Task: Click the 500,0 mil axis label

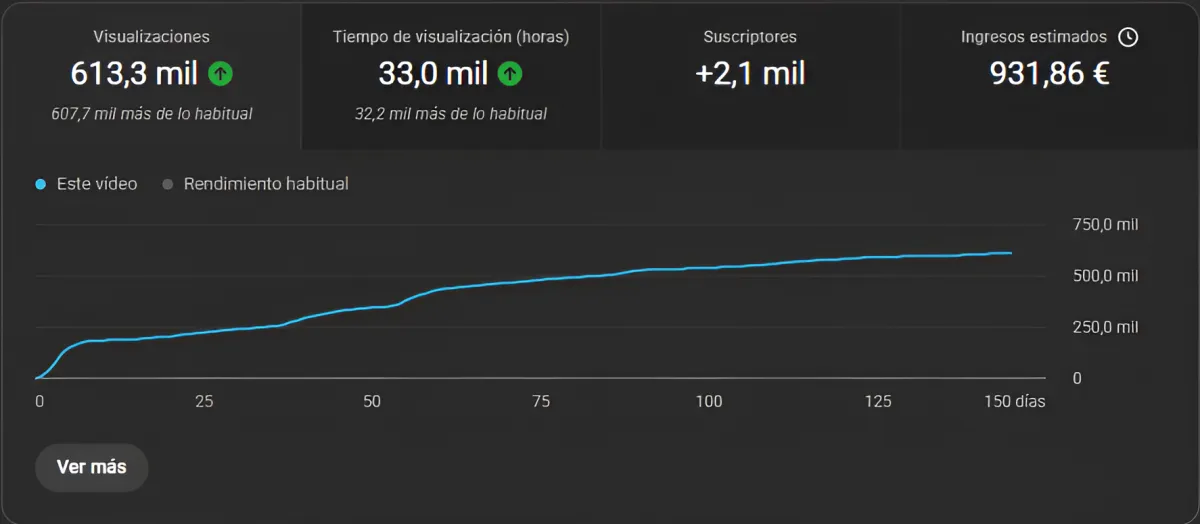Action: click(1106, 276)
